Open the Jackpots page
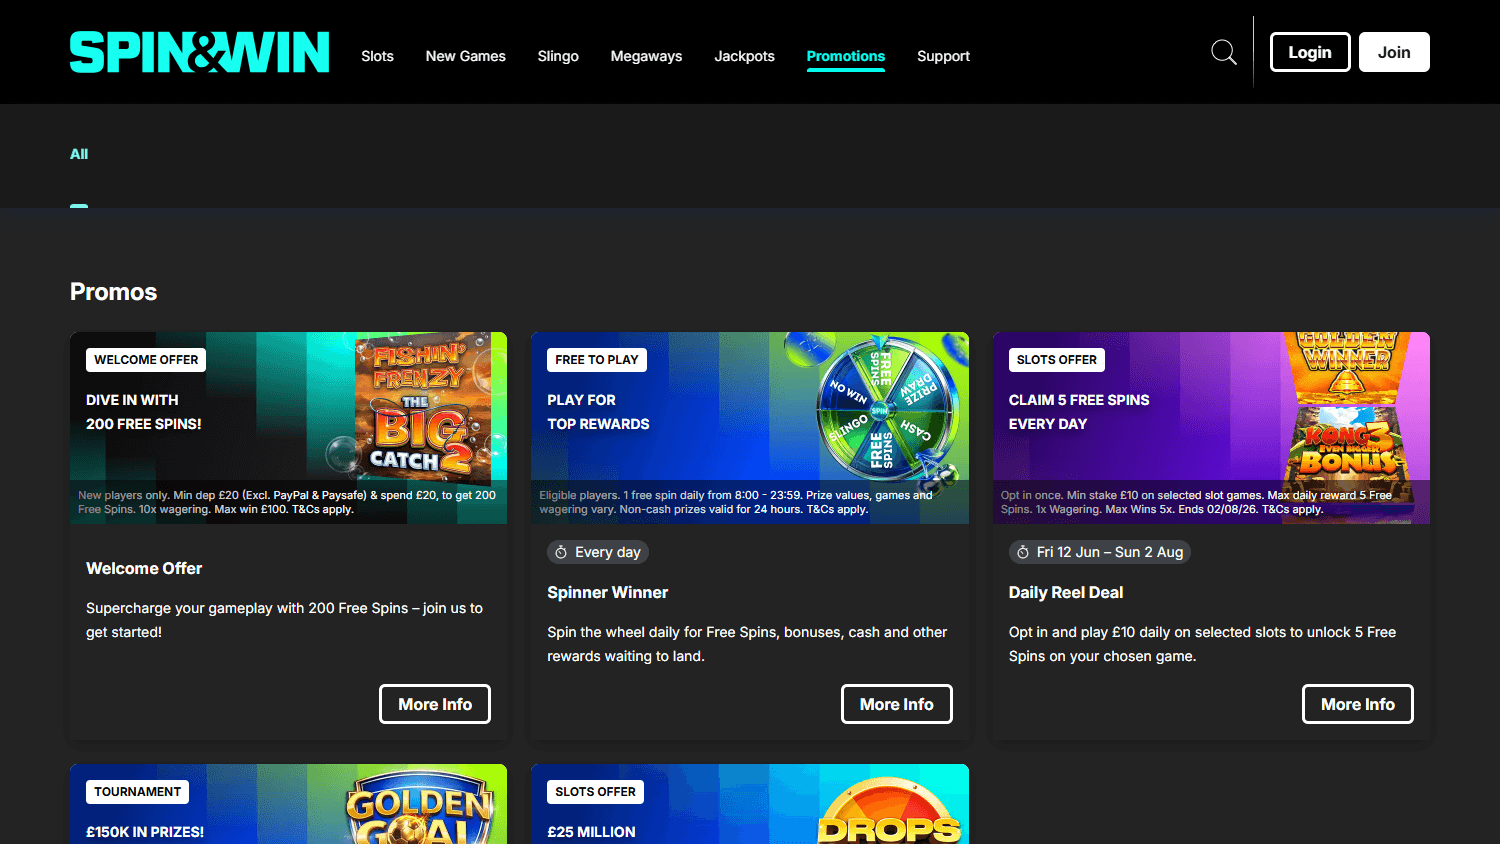This screenshot has height=844, width=1500. tap(744, 56)
